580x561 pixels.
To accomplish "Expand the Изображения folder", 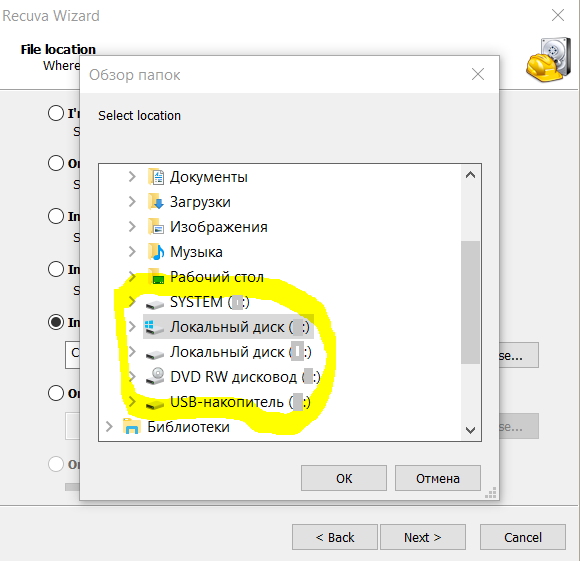I will (132, 227).
